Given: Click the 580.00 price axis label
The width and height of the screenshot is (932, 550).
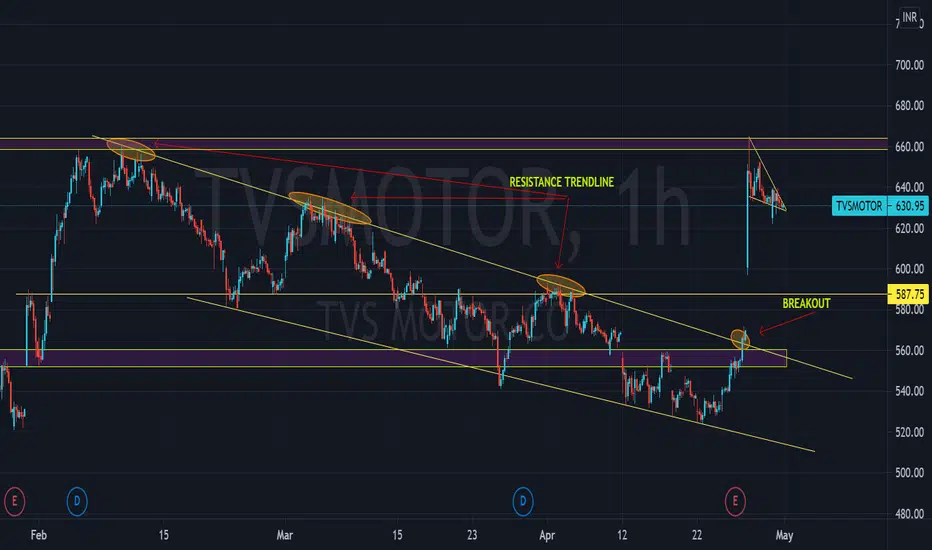Looking at the screenshot, I should (x=909, y=310).
